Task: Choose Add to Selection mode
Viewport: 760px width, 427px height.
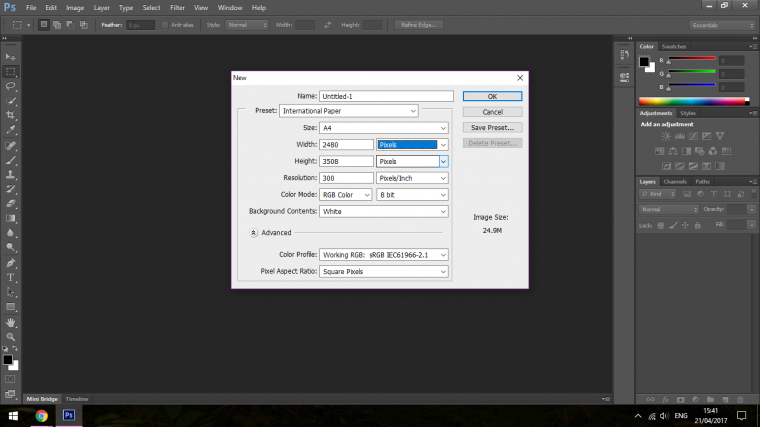Action: tap(57, 25)
